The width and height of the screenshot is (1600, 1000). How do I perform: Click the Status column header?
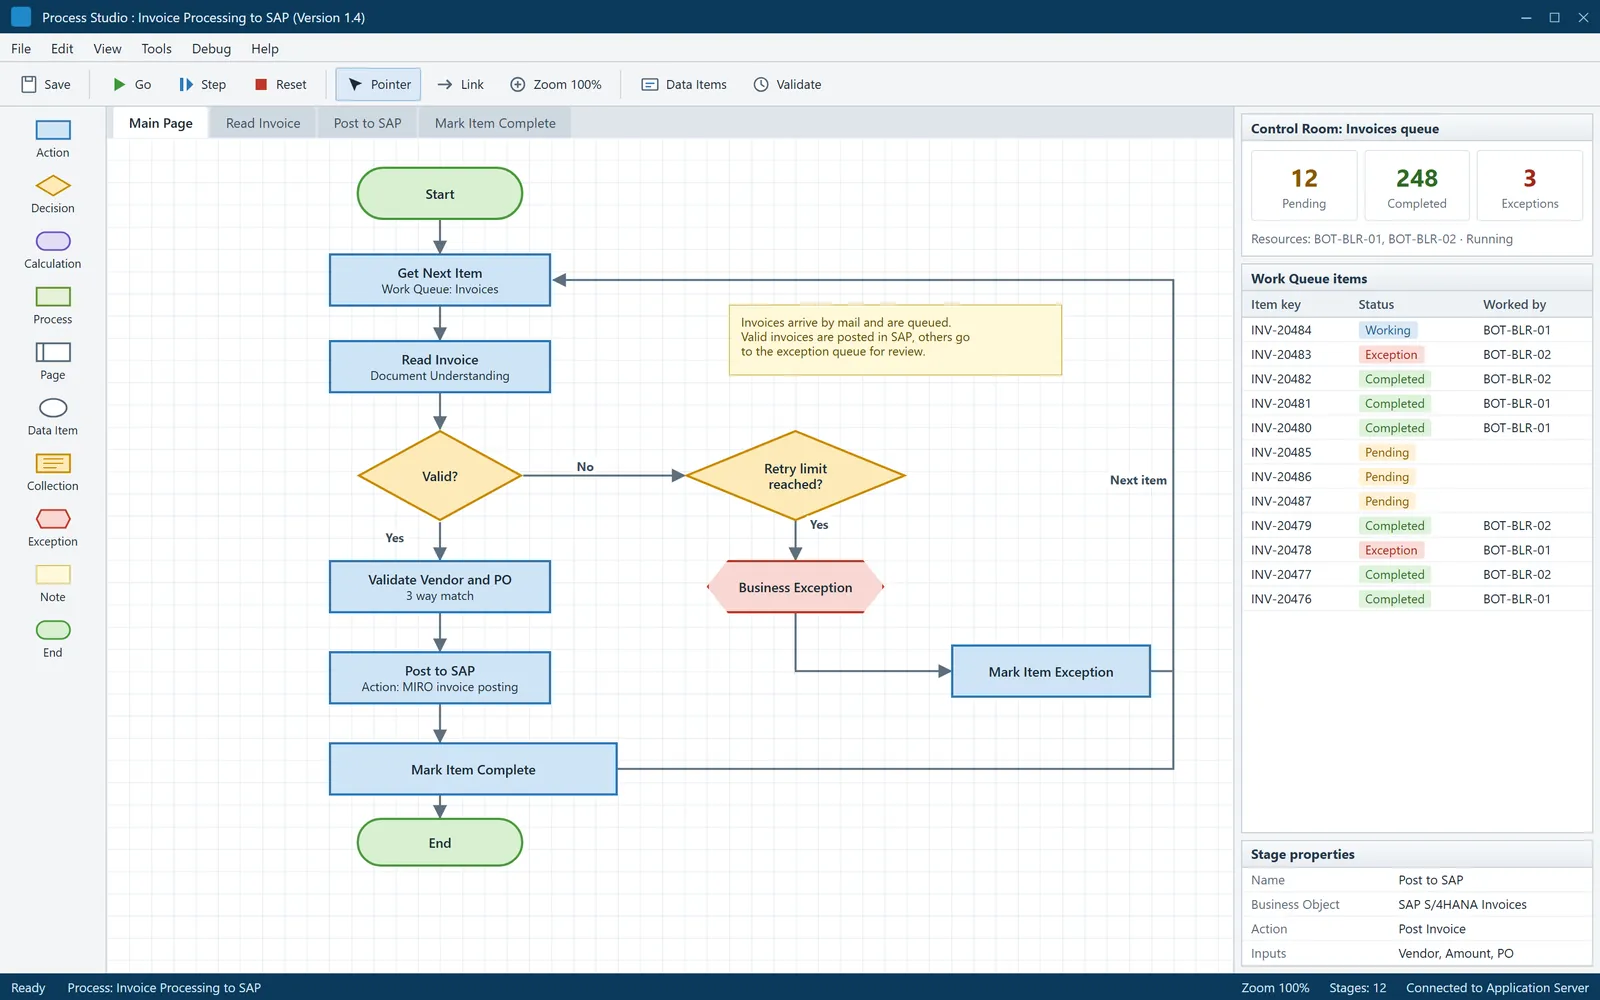(x=1376, y=305)
